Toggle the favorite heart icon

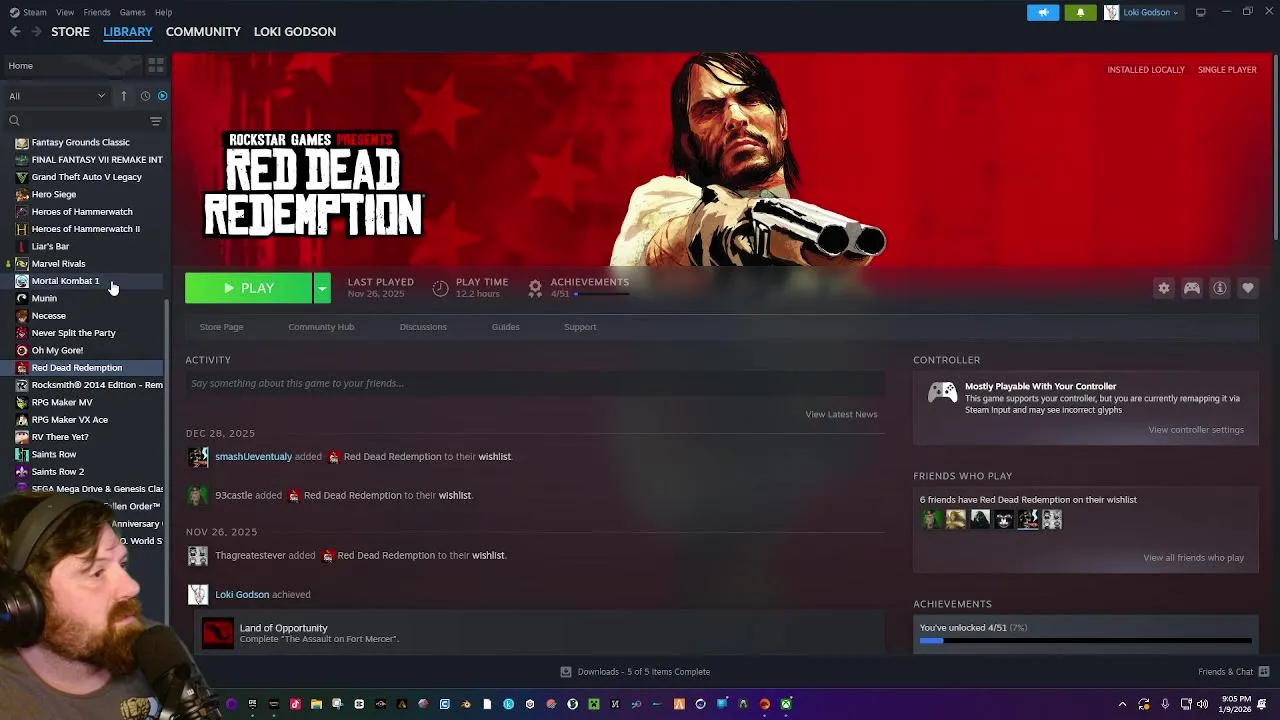(x=1248, y=288)
